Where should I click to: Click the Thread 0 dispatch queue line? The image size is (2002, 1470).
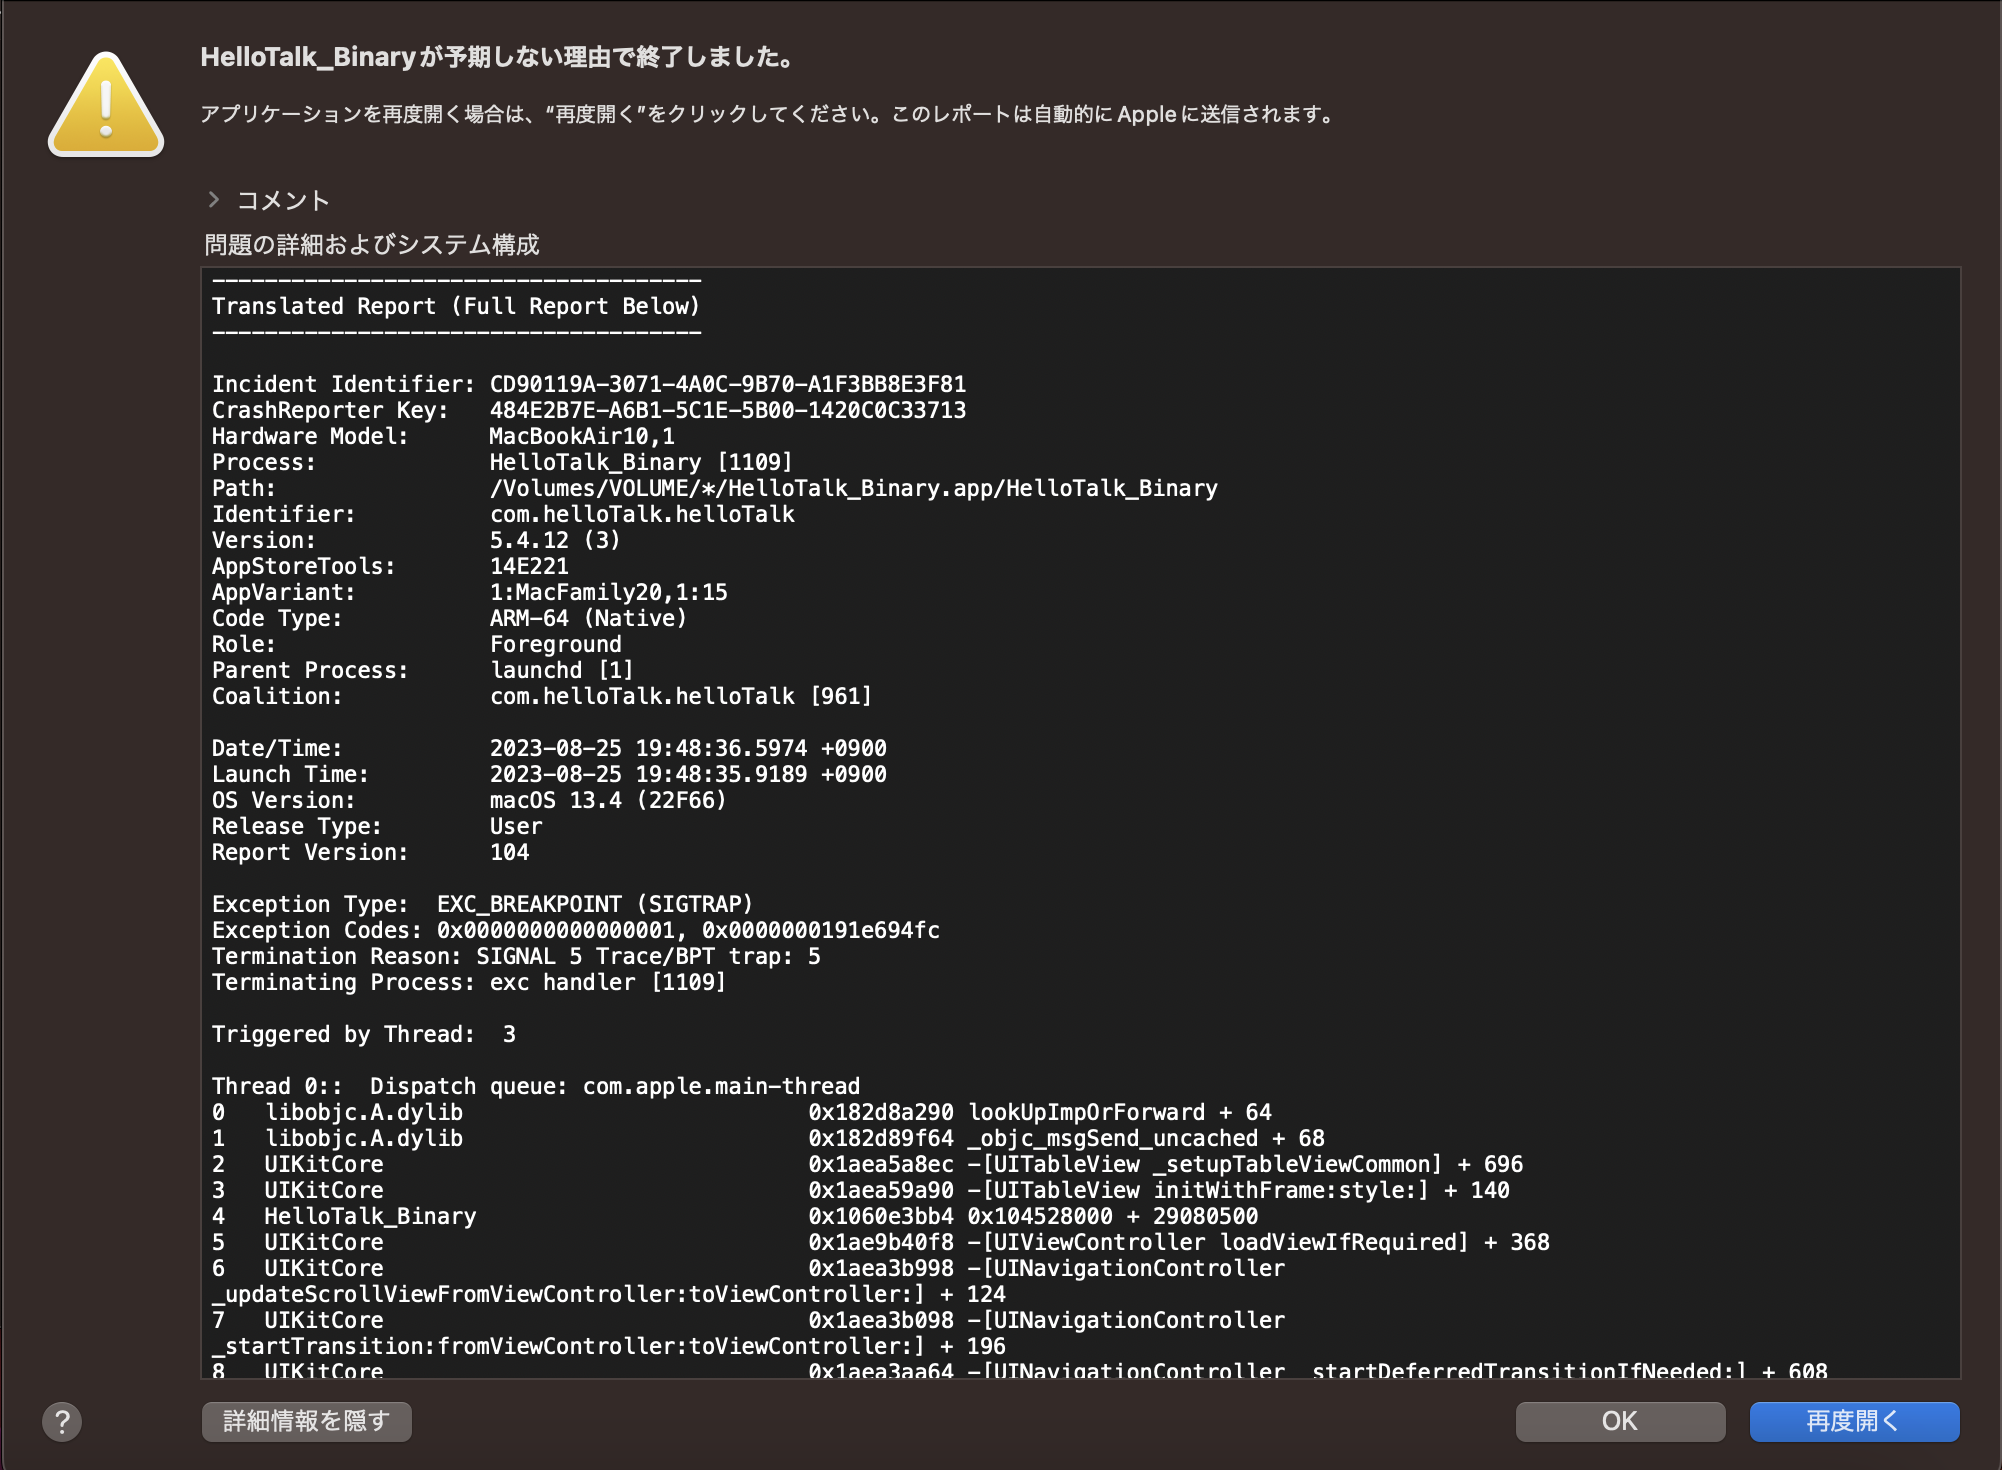pos(535,1086)
